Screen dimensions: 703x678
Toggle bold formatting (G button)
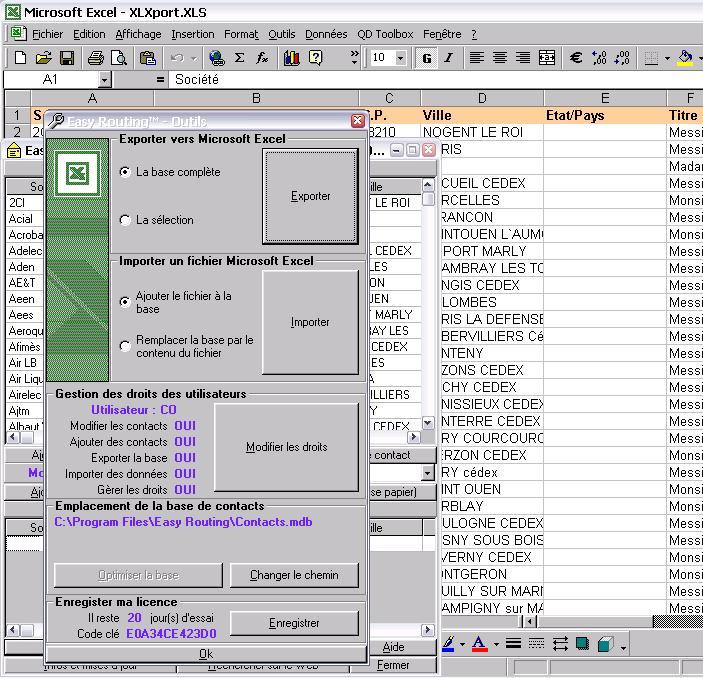[x=427, y=59]
